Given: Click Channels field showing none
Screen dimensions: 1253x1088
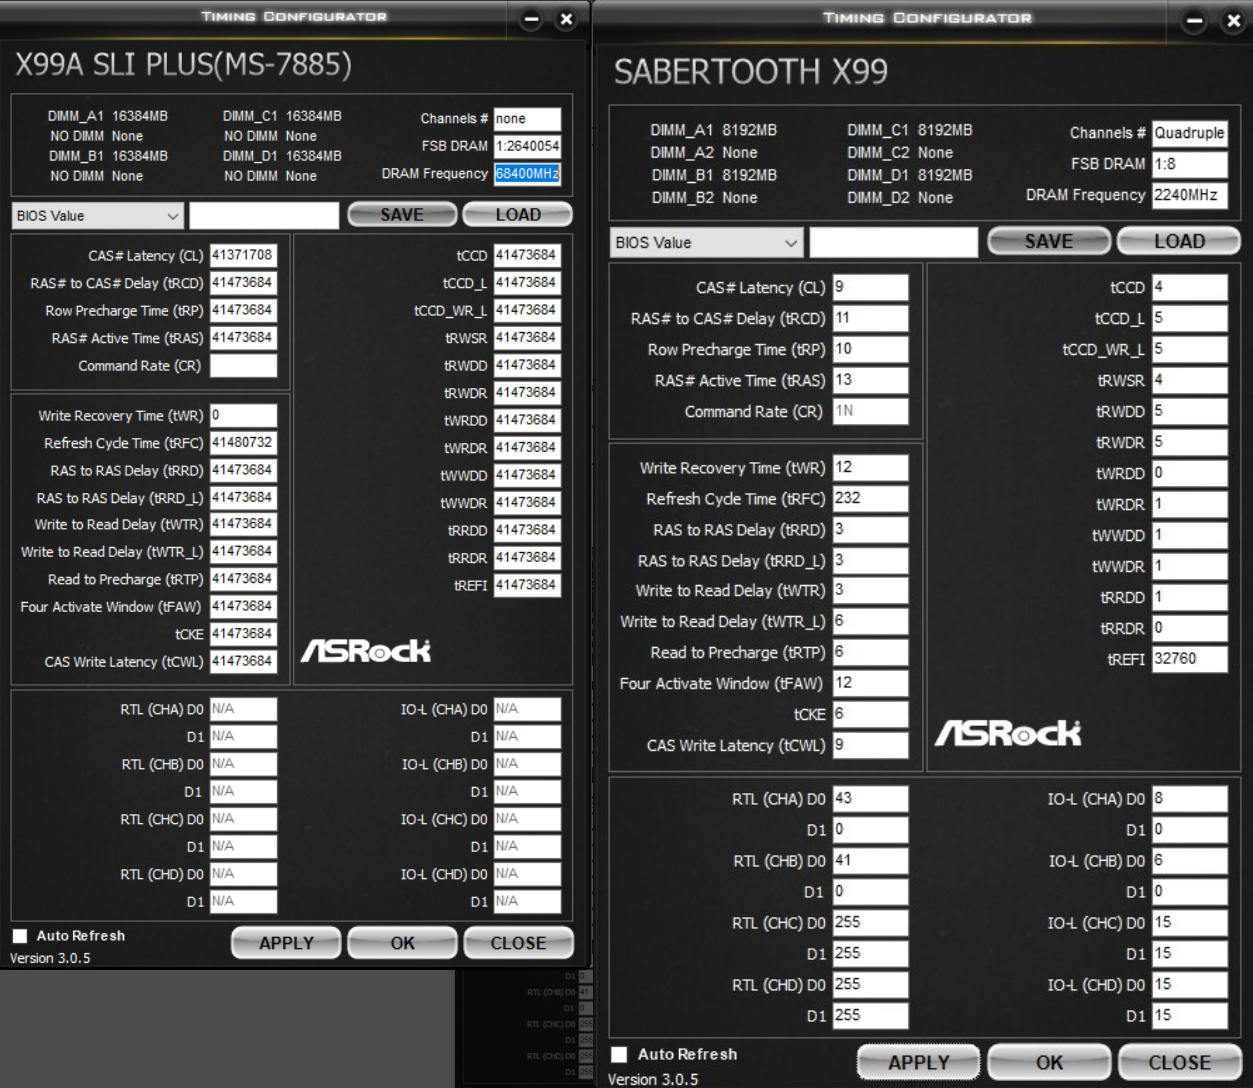Looking at the screenshot, I should pos(527,119).
